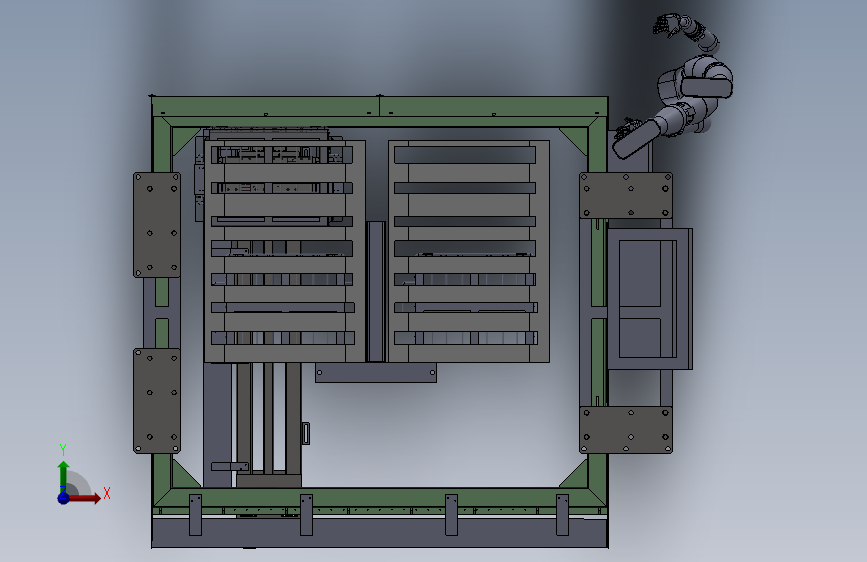Select the framed box attached on the right side
This screenshot has width=867, height=562.
(x=650, y=299)
